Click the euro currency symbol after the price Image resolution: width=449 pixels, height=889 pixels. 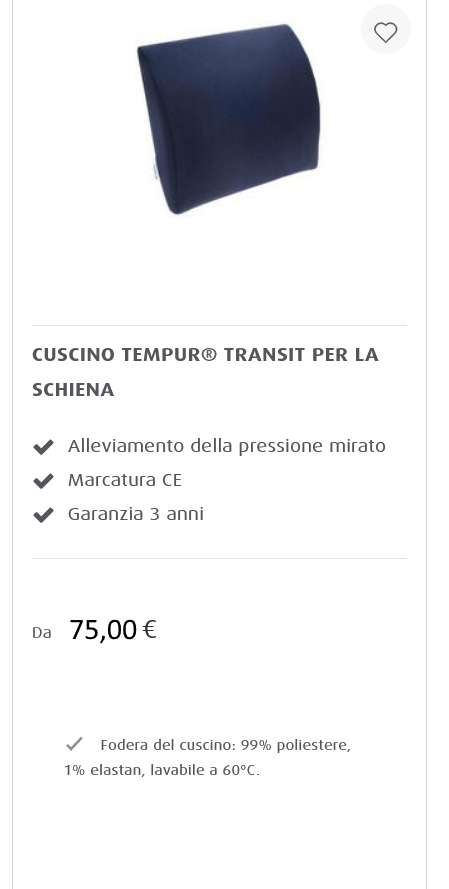(150, 629)
